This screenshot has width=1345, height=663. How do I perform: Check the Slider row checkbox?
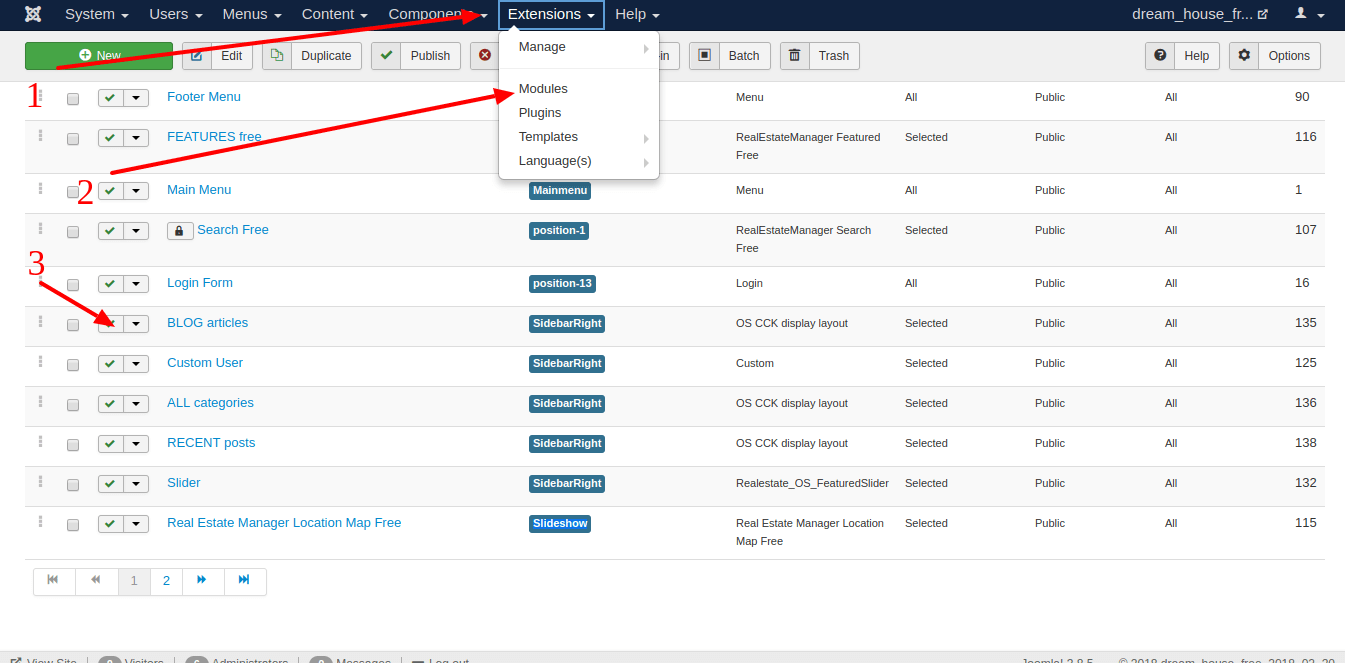pos(73,485)
